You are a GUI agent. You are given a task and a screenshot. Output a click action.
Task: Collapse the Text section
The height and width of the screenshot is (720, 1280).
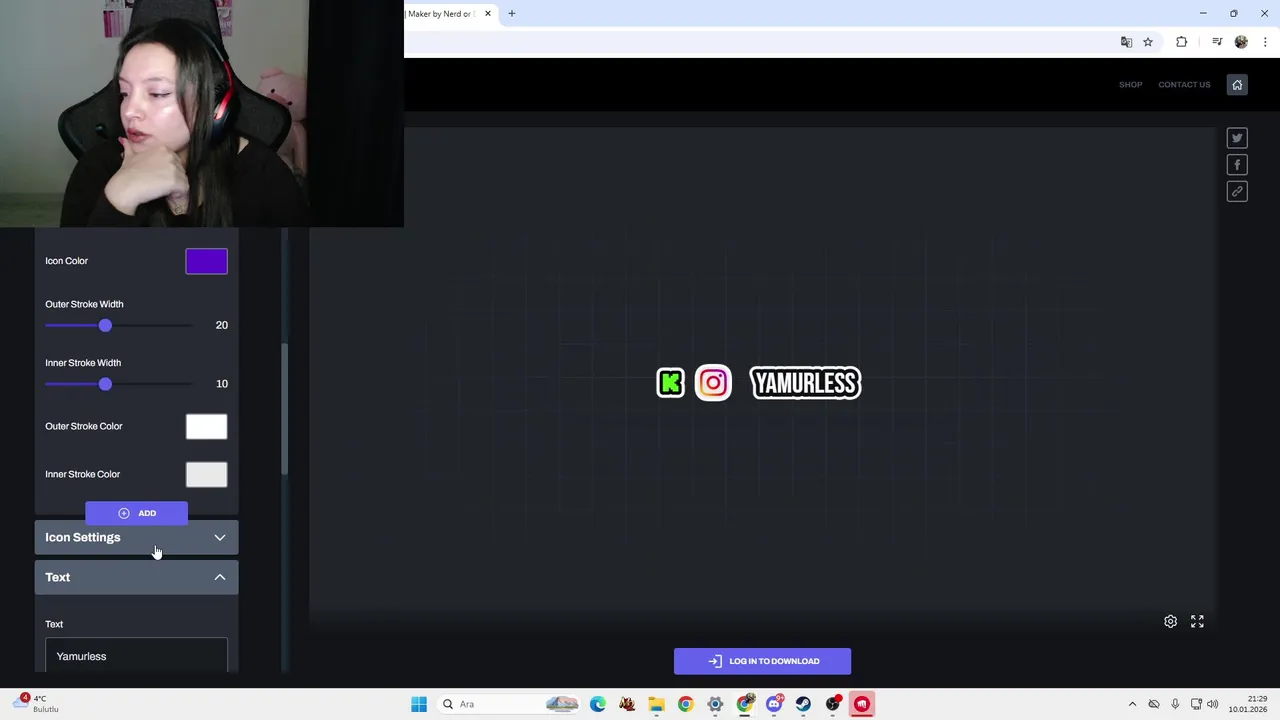click(136, 577)
